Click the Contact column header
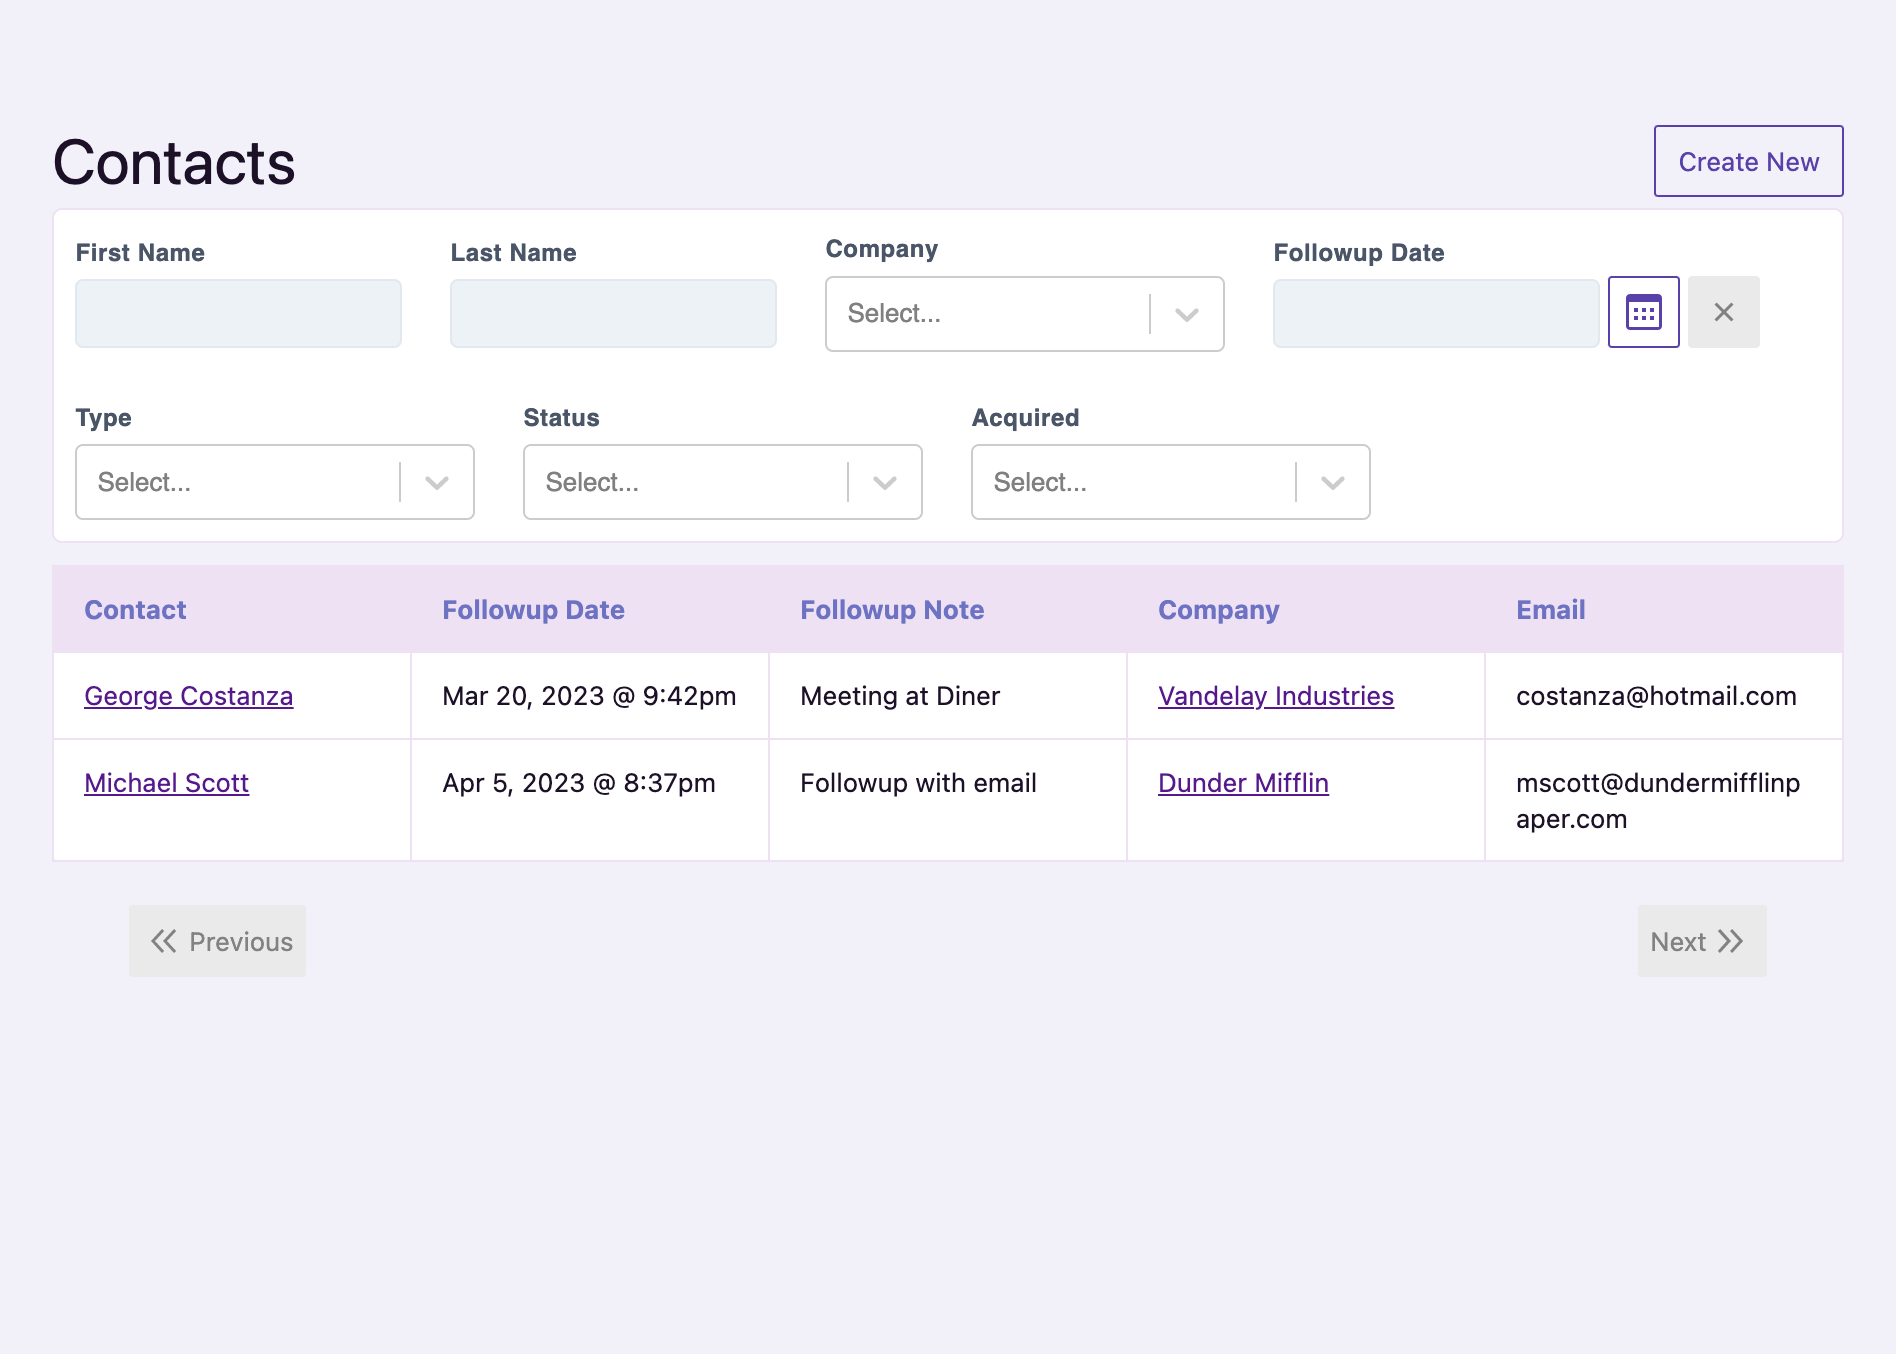 tap(135, 609)
